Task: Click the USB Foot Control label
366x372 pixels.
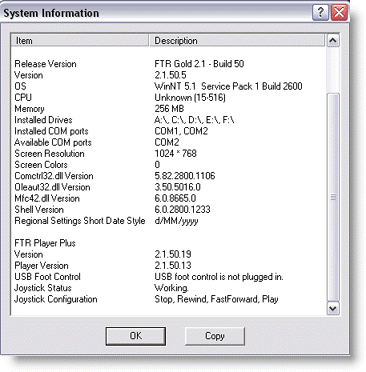Action: [48, 277]
